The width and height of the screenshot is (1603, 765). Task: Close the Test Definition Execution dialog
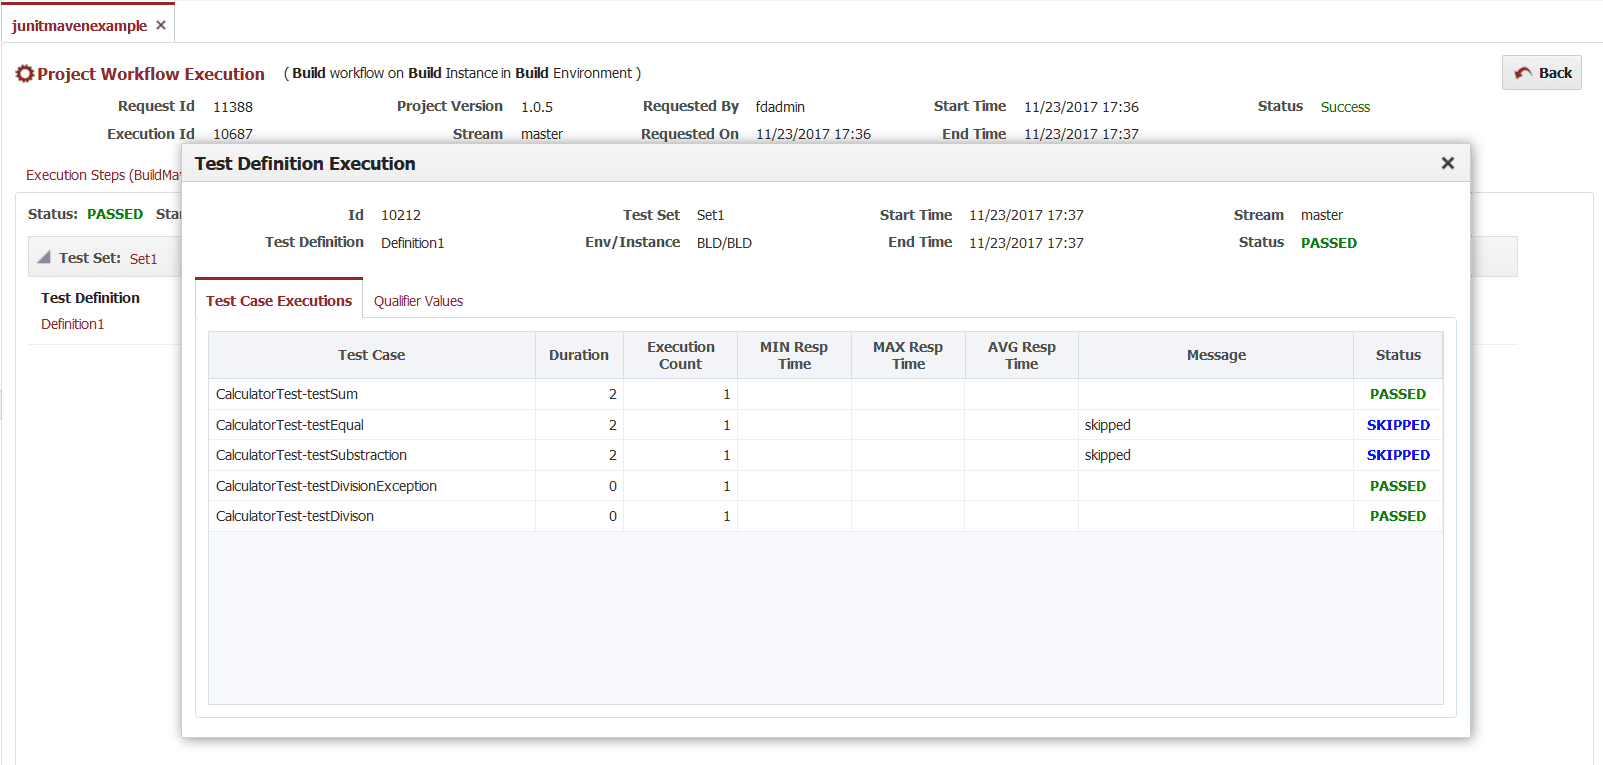[1447, 163]
